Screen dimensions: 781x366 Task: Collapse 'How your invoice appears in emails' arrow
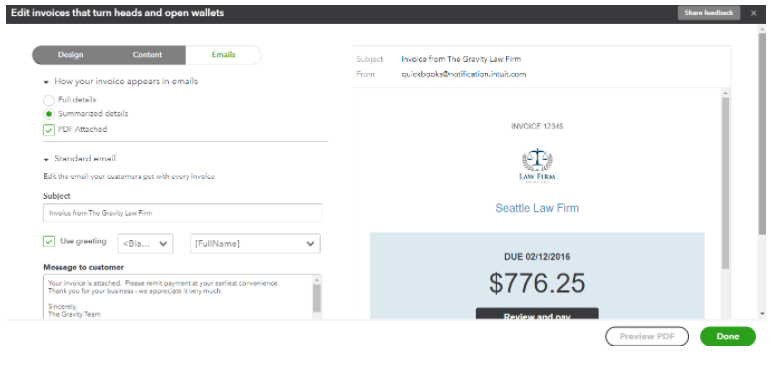[46, 82]
